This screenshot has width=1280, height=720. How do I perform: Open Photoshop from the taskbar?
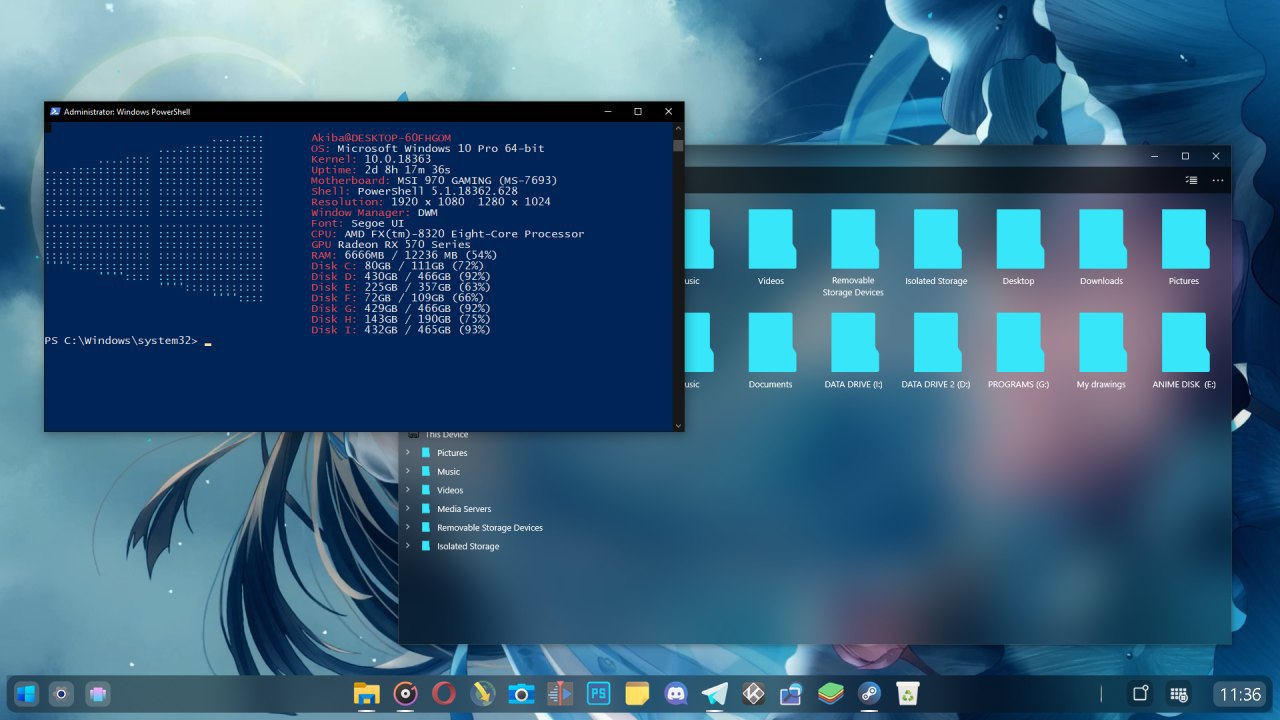tap(598, 694)
